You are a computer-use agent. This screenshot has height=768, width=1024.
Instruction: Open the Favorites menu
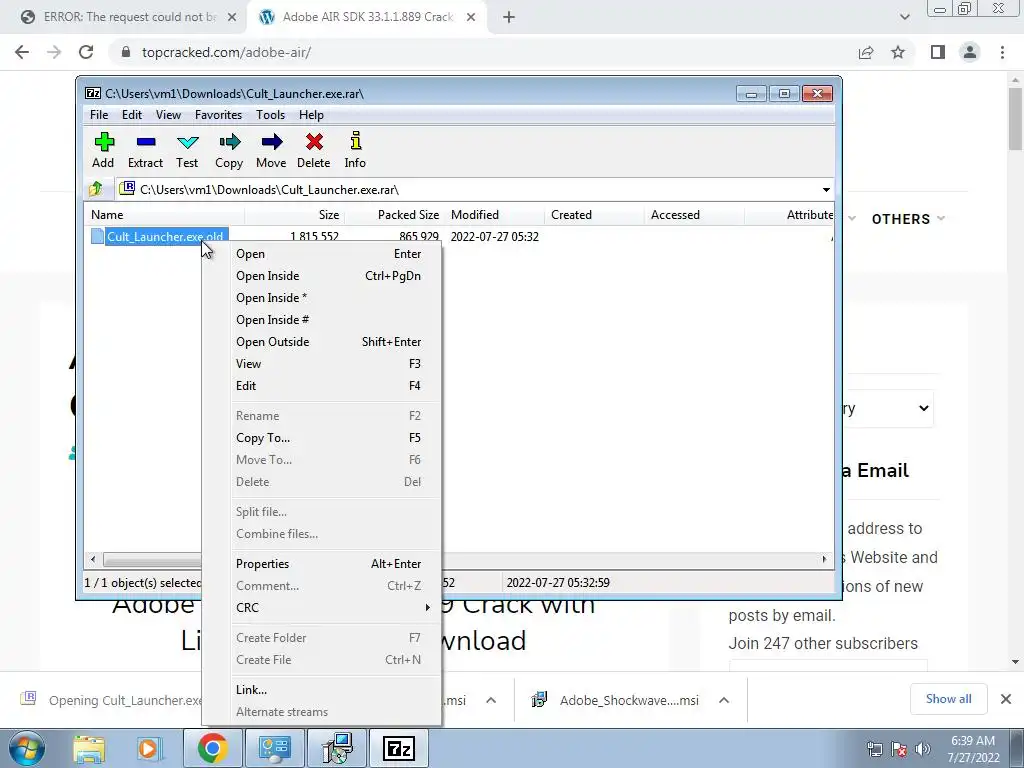(x=218, y=115)
